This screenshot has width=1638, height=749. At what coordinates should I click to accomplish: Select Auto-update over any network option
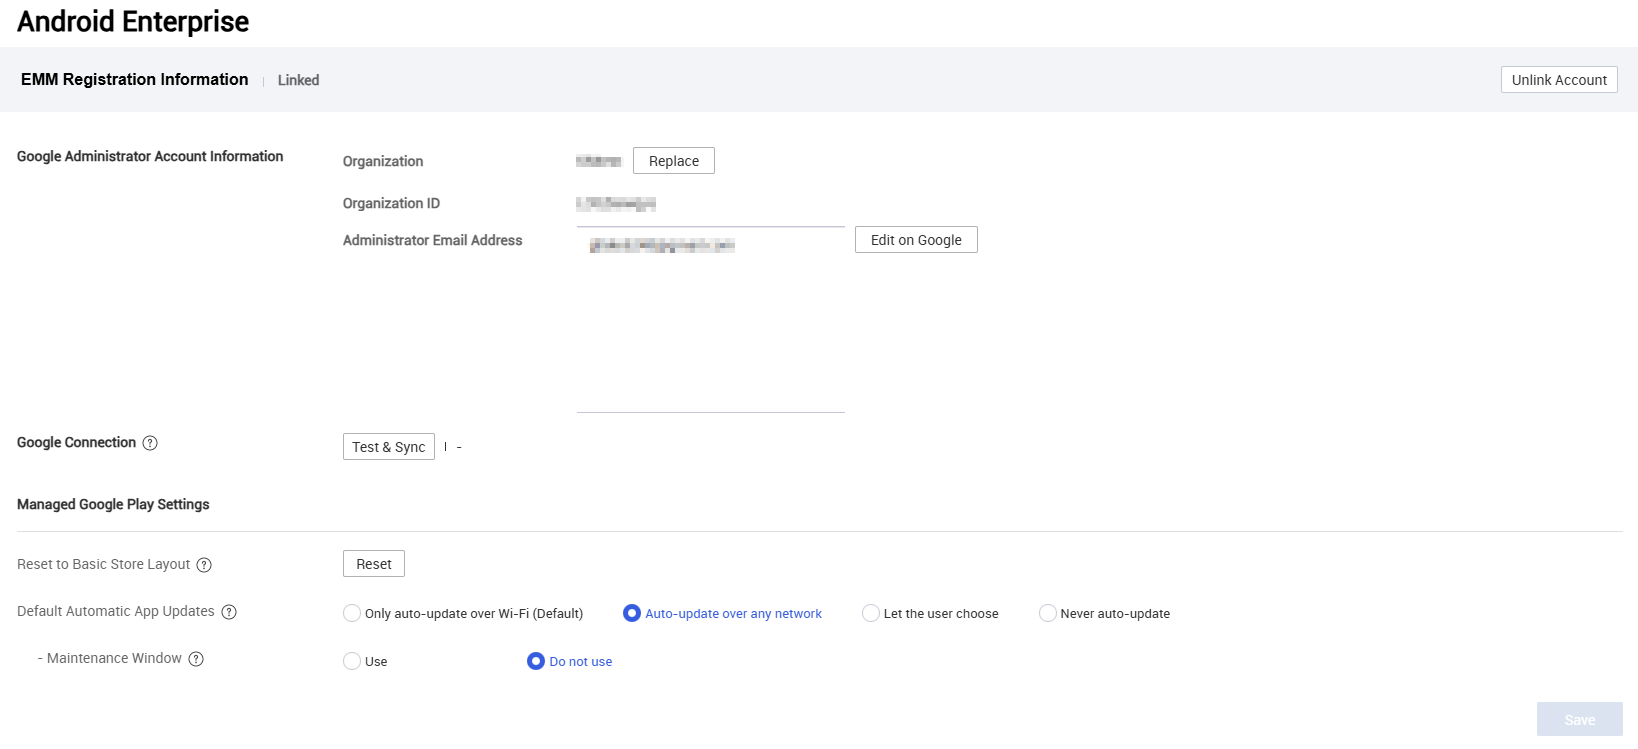click(x=632, y=613)
